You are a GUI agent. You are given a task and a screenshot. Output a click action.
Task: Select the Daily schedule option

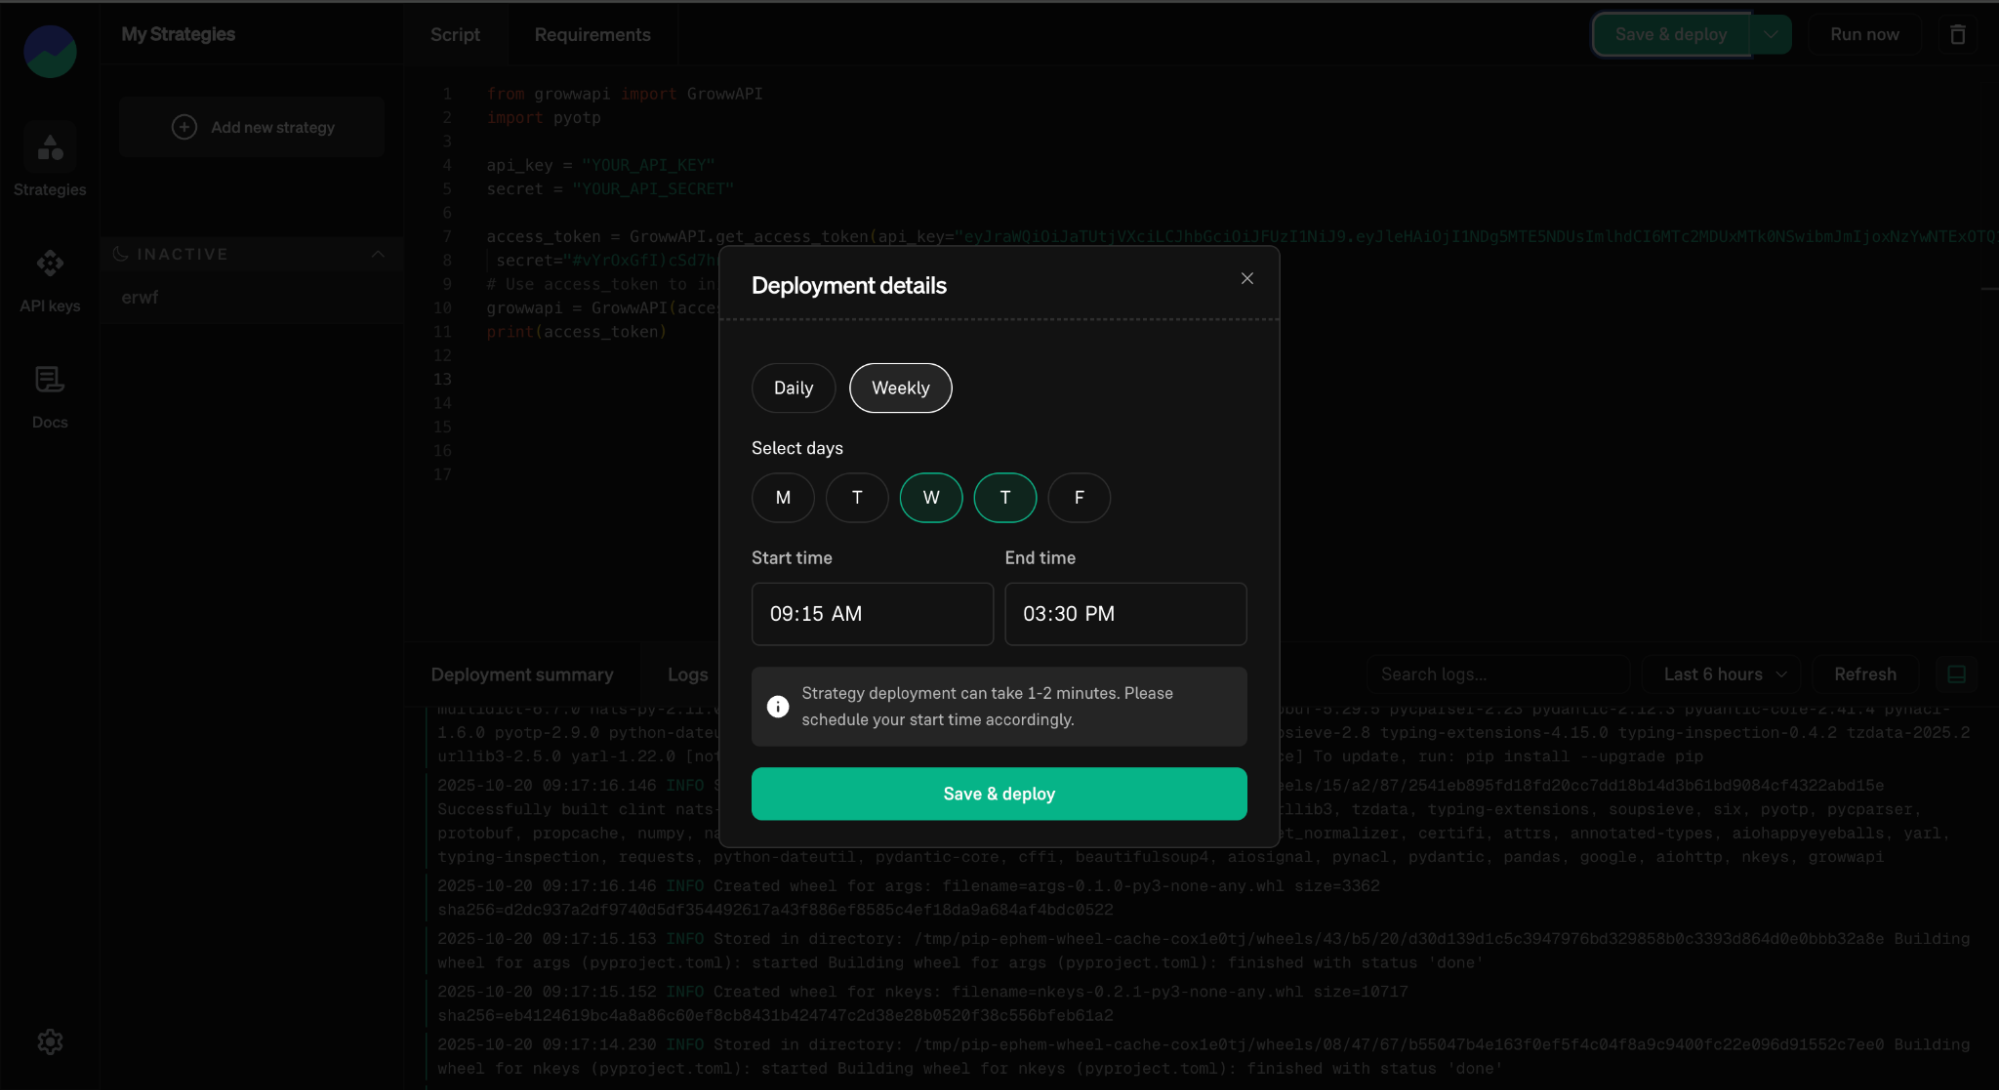[793, 388]
